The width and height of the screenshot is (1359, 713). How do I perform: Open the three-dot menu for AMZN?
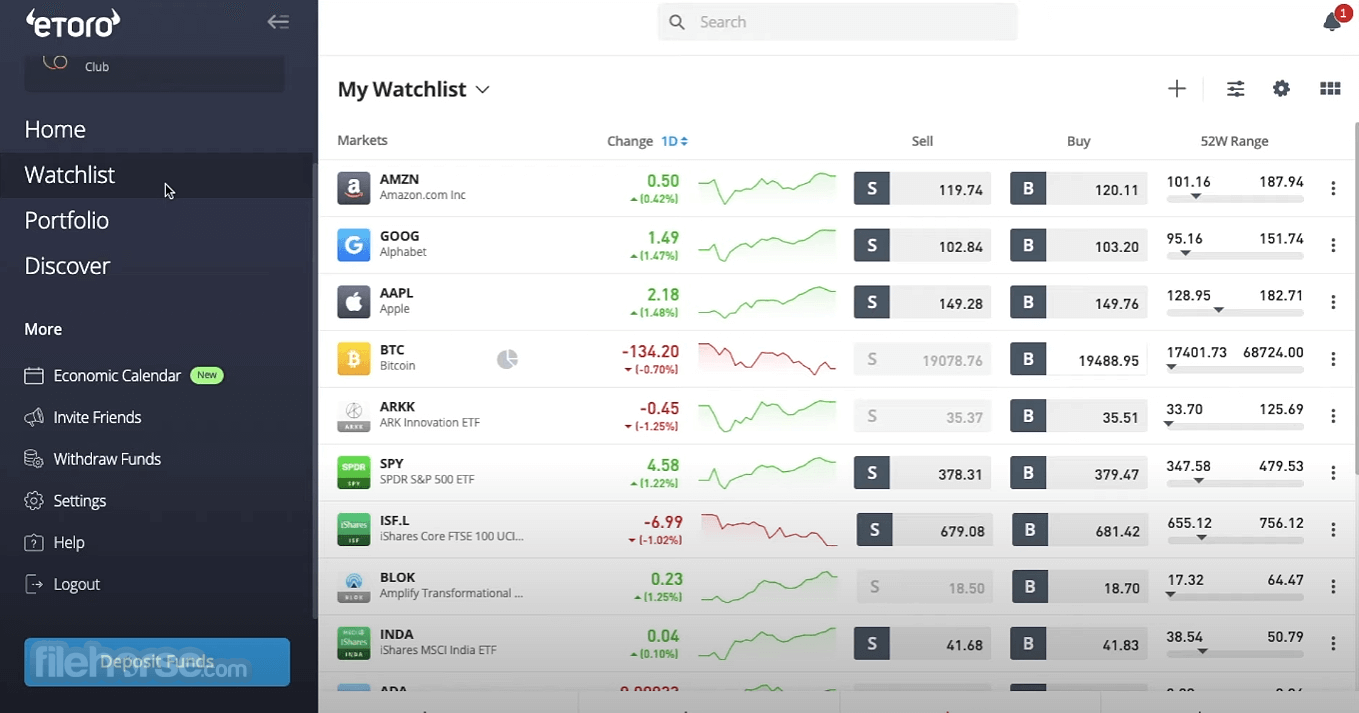click(1333, 188)
